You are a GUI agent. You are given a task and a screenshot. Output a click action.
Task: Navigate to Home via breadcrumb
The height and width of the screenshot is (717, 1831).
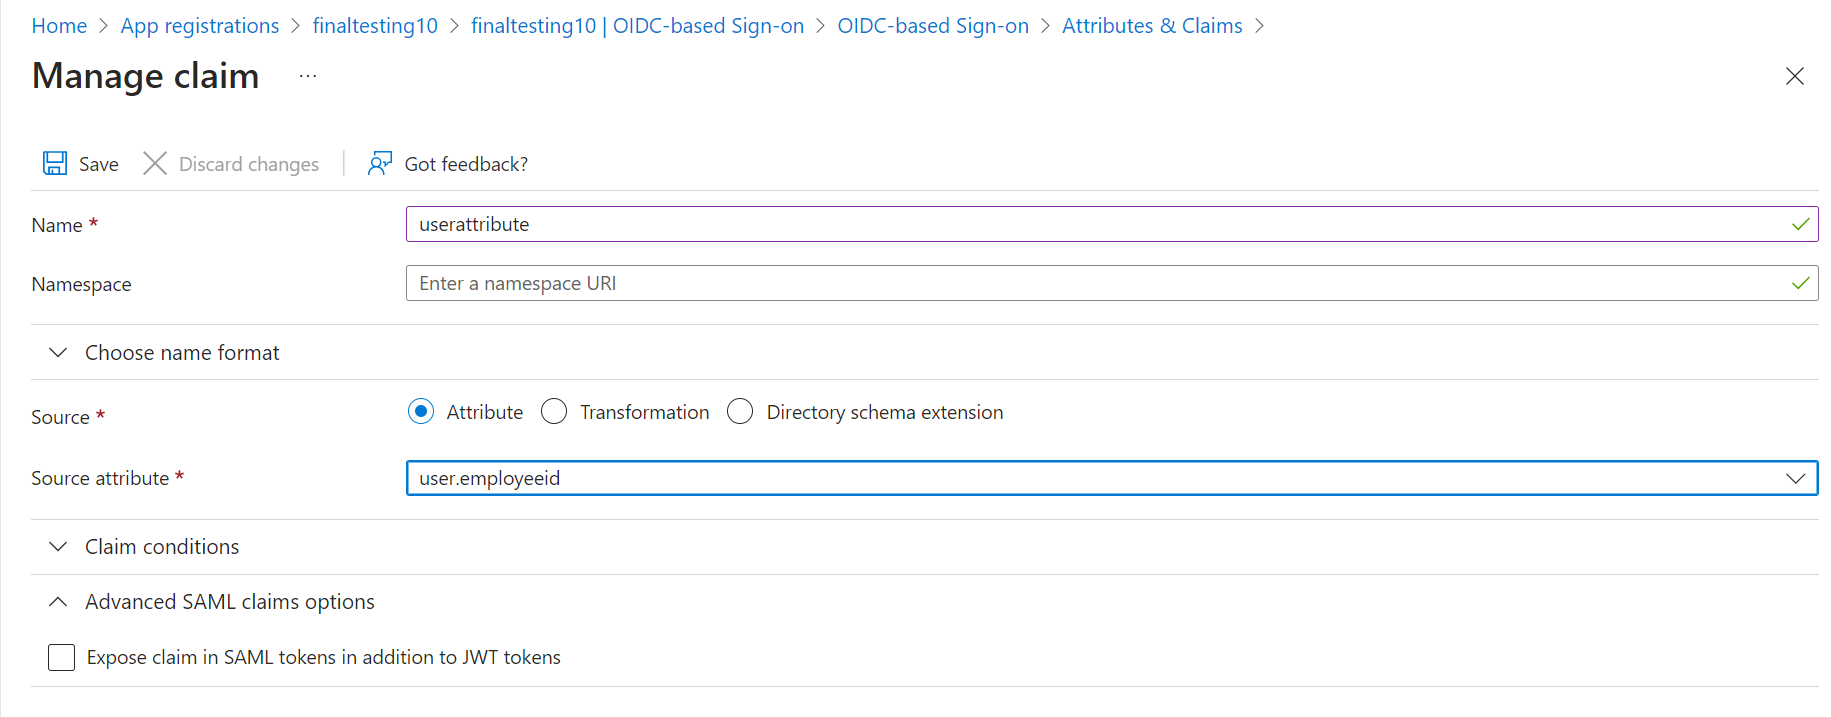pyautogui.click(x=59, y=26)
